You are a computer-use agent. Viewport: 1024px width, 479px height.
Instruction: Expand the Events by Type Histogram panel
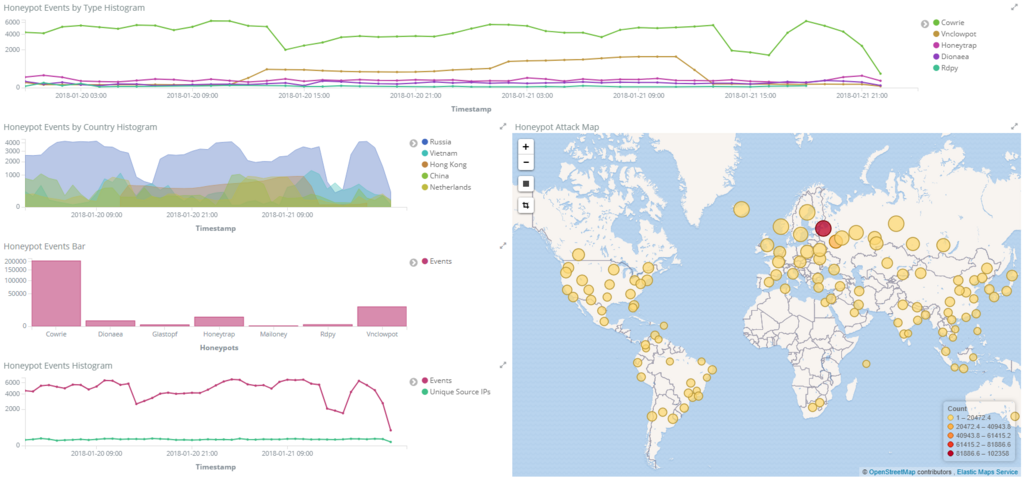[1014, 7]
